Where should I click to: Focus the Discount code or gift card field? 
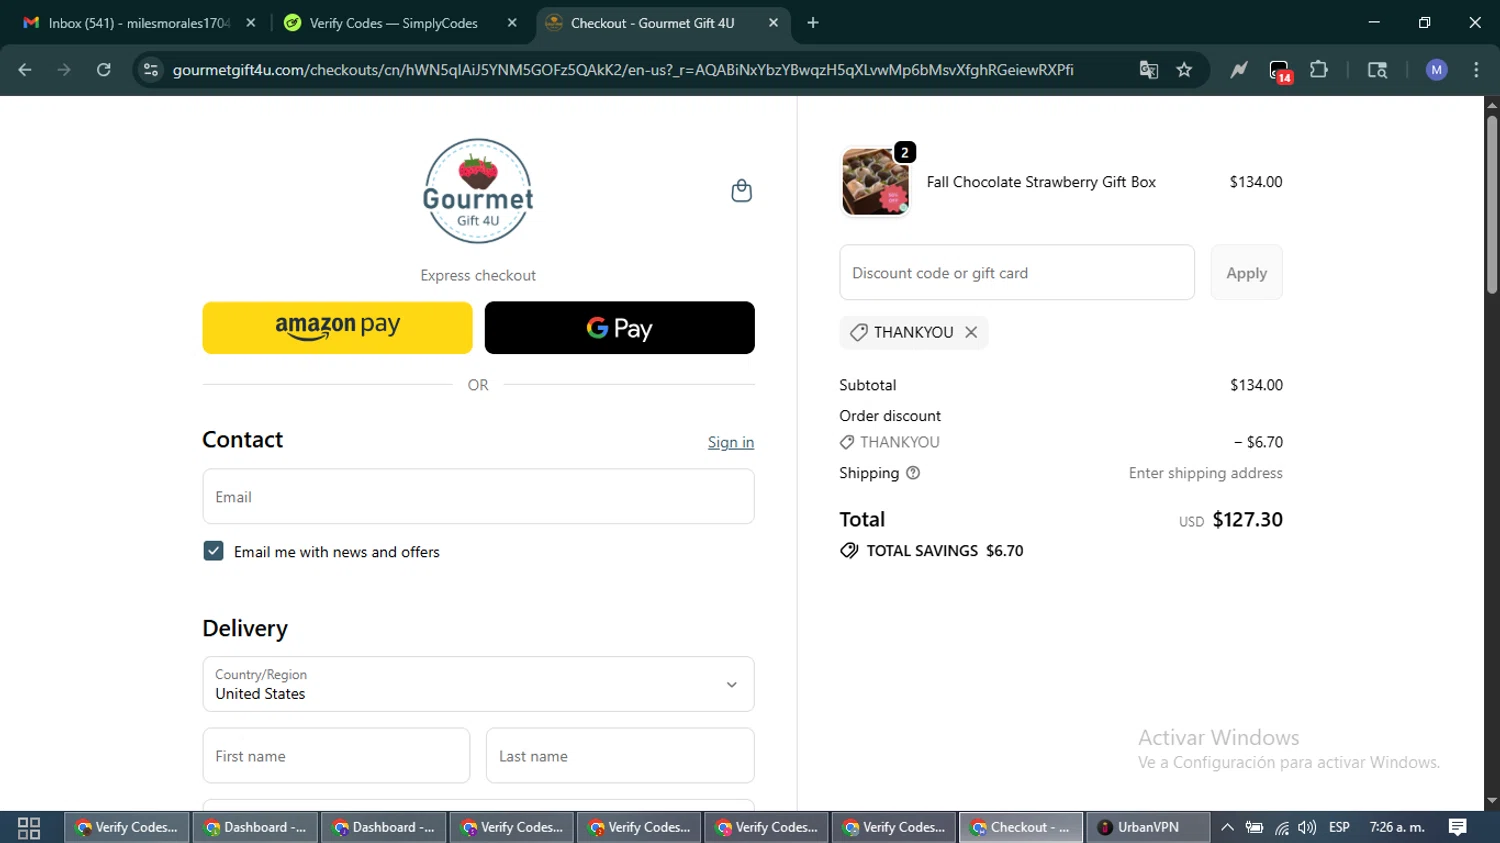click(x=1017, y=273)
